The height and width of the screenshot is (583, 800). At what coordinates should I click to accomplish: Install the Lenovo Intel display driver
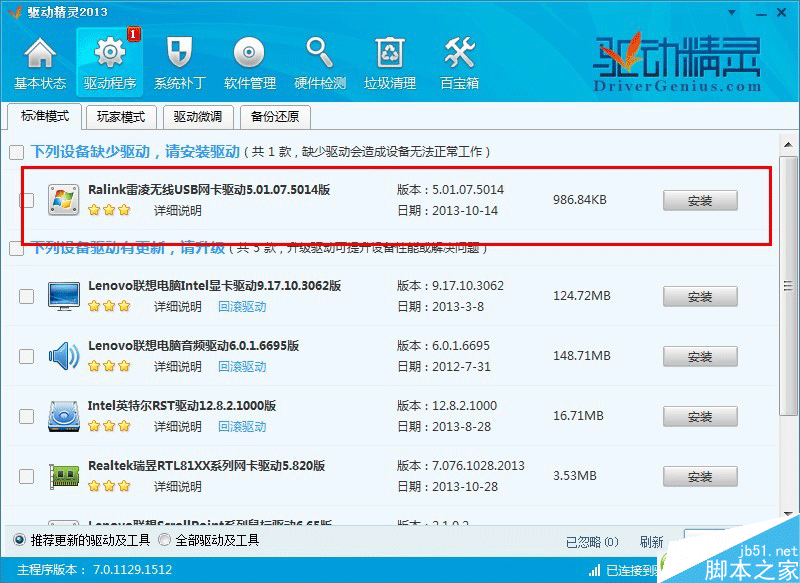point(700,296)
